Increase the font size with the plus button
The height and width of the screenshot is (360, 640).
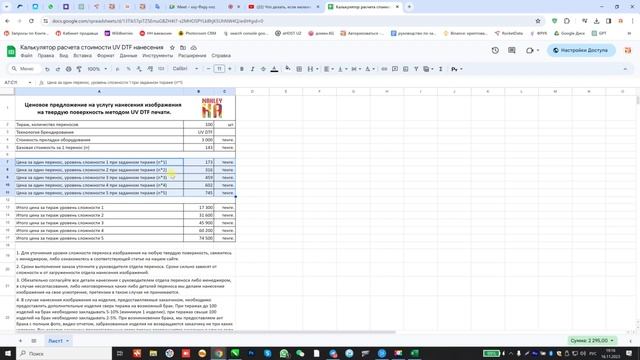(230, 69)
